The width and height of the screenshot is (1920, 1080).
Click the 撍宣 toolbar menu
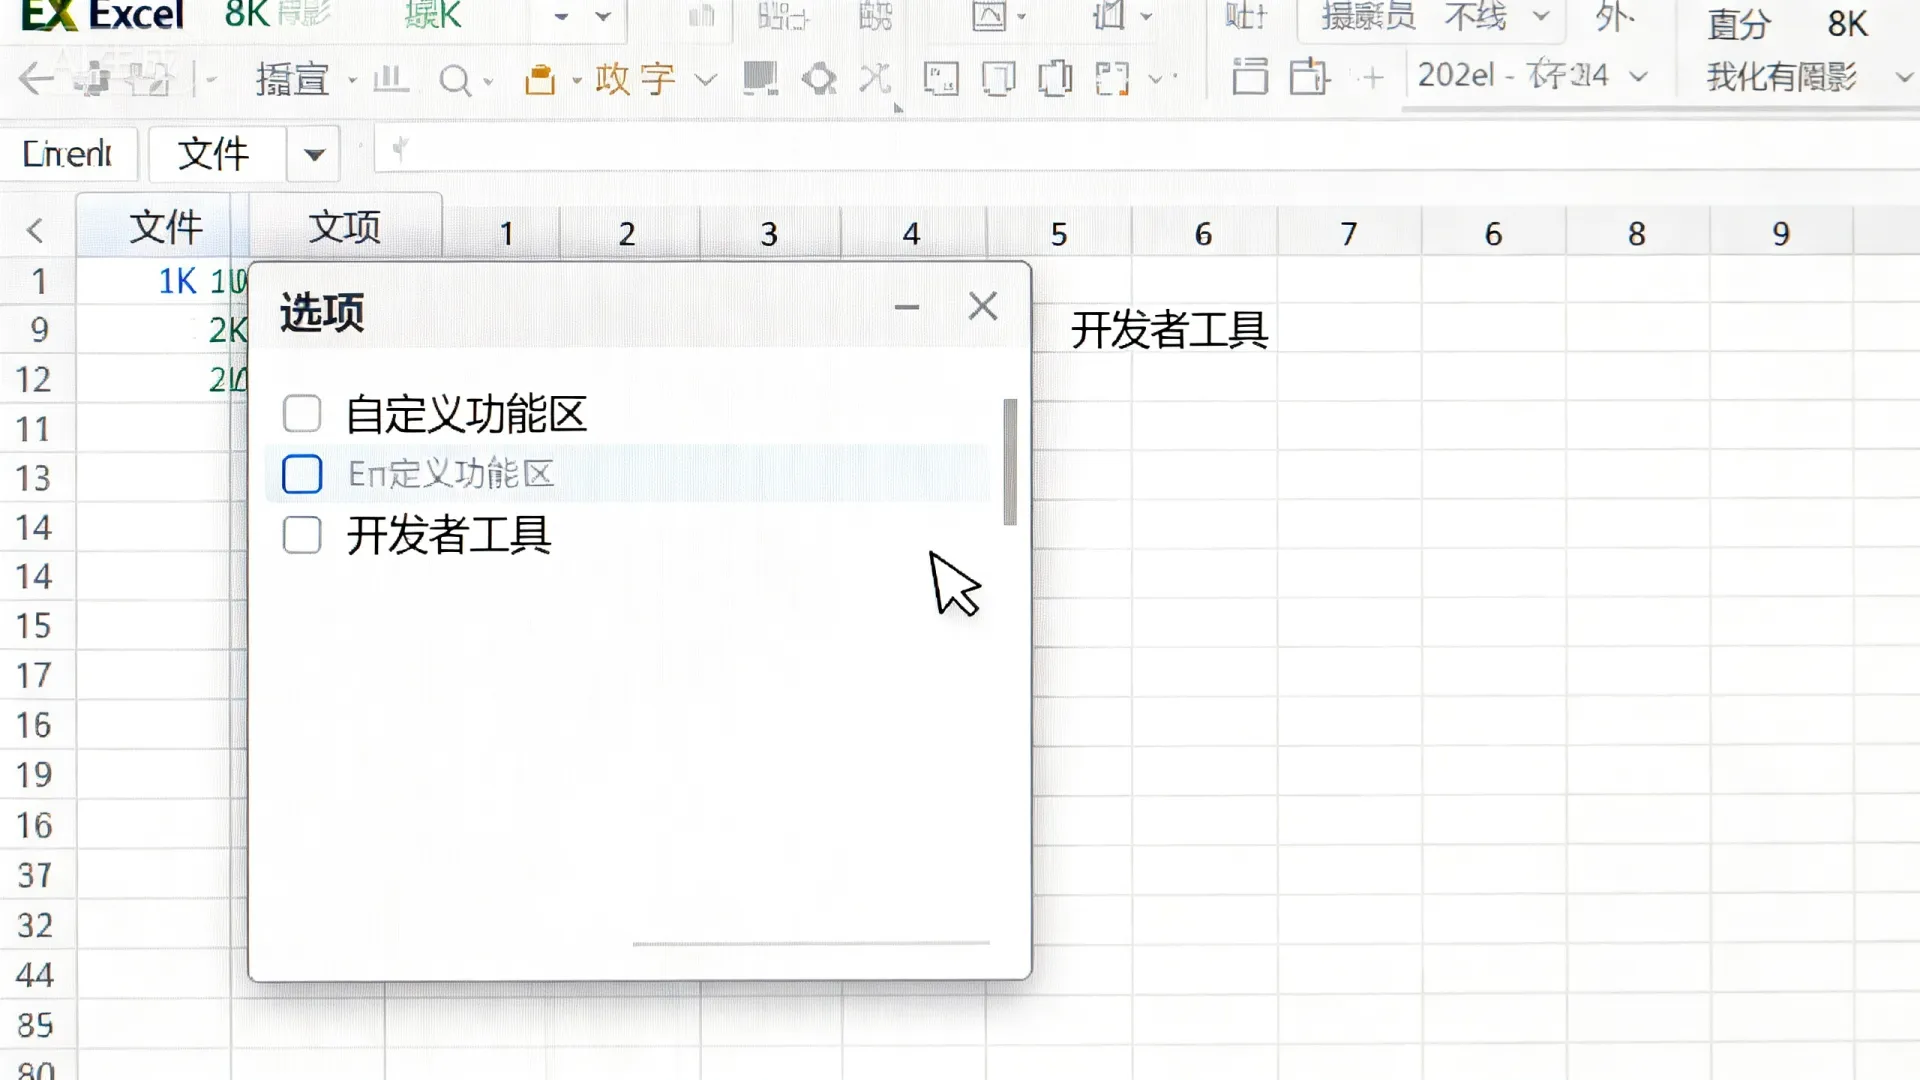pos(292,79)
